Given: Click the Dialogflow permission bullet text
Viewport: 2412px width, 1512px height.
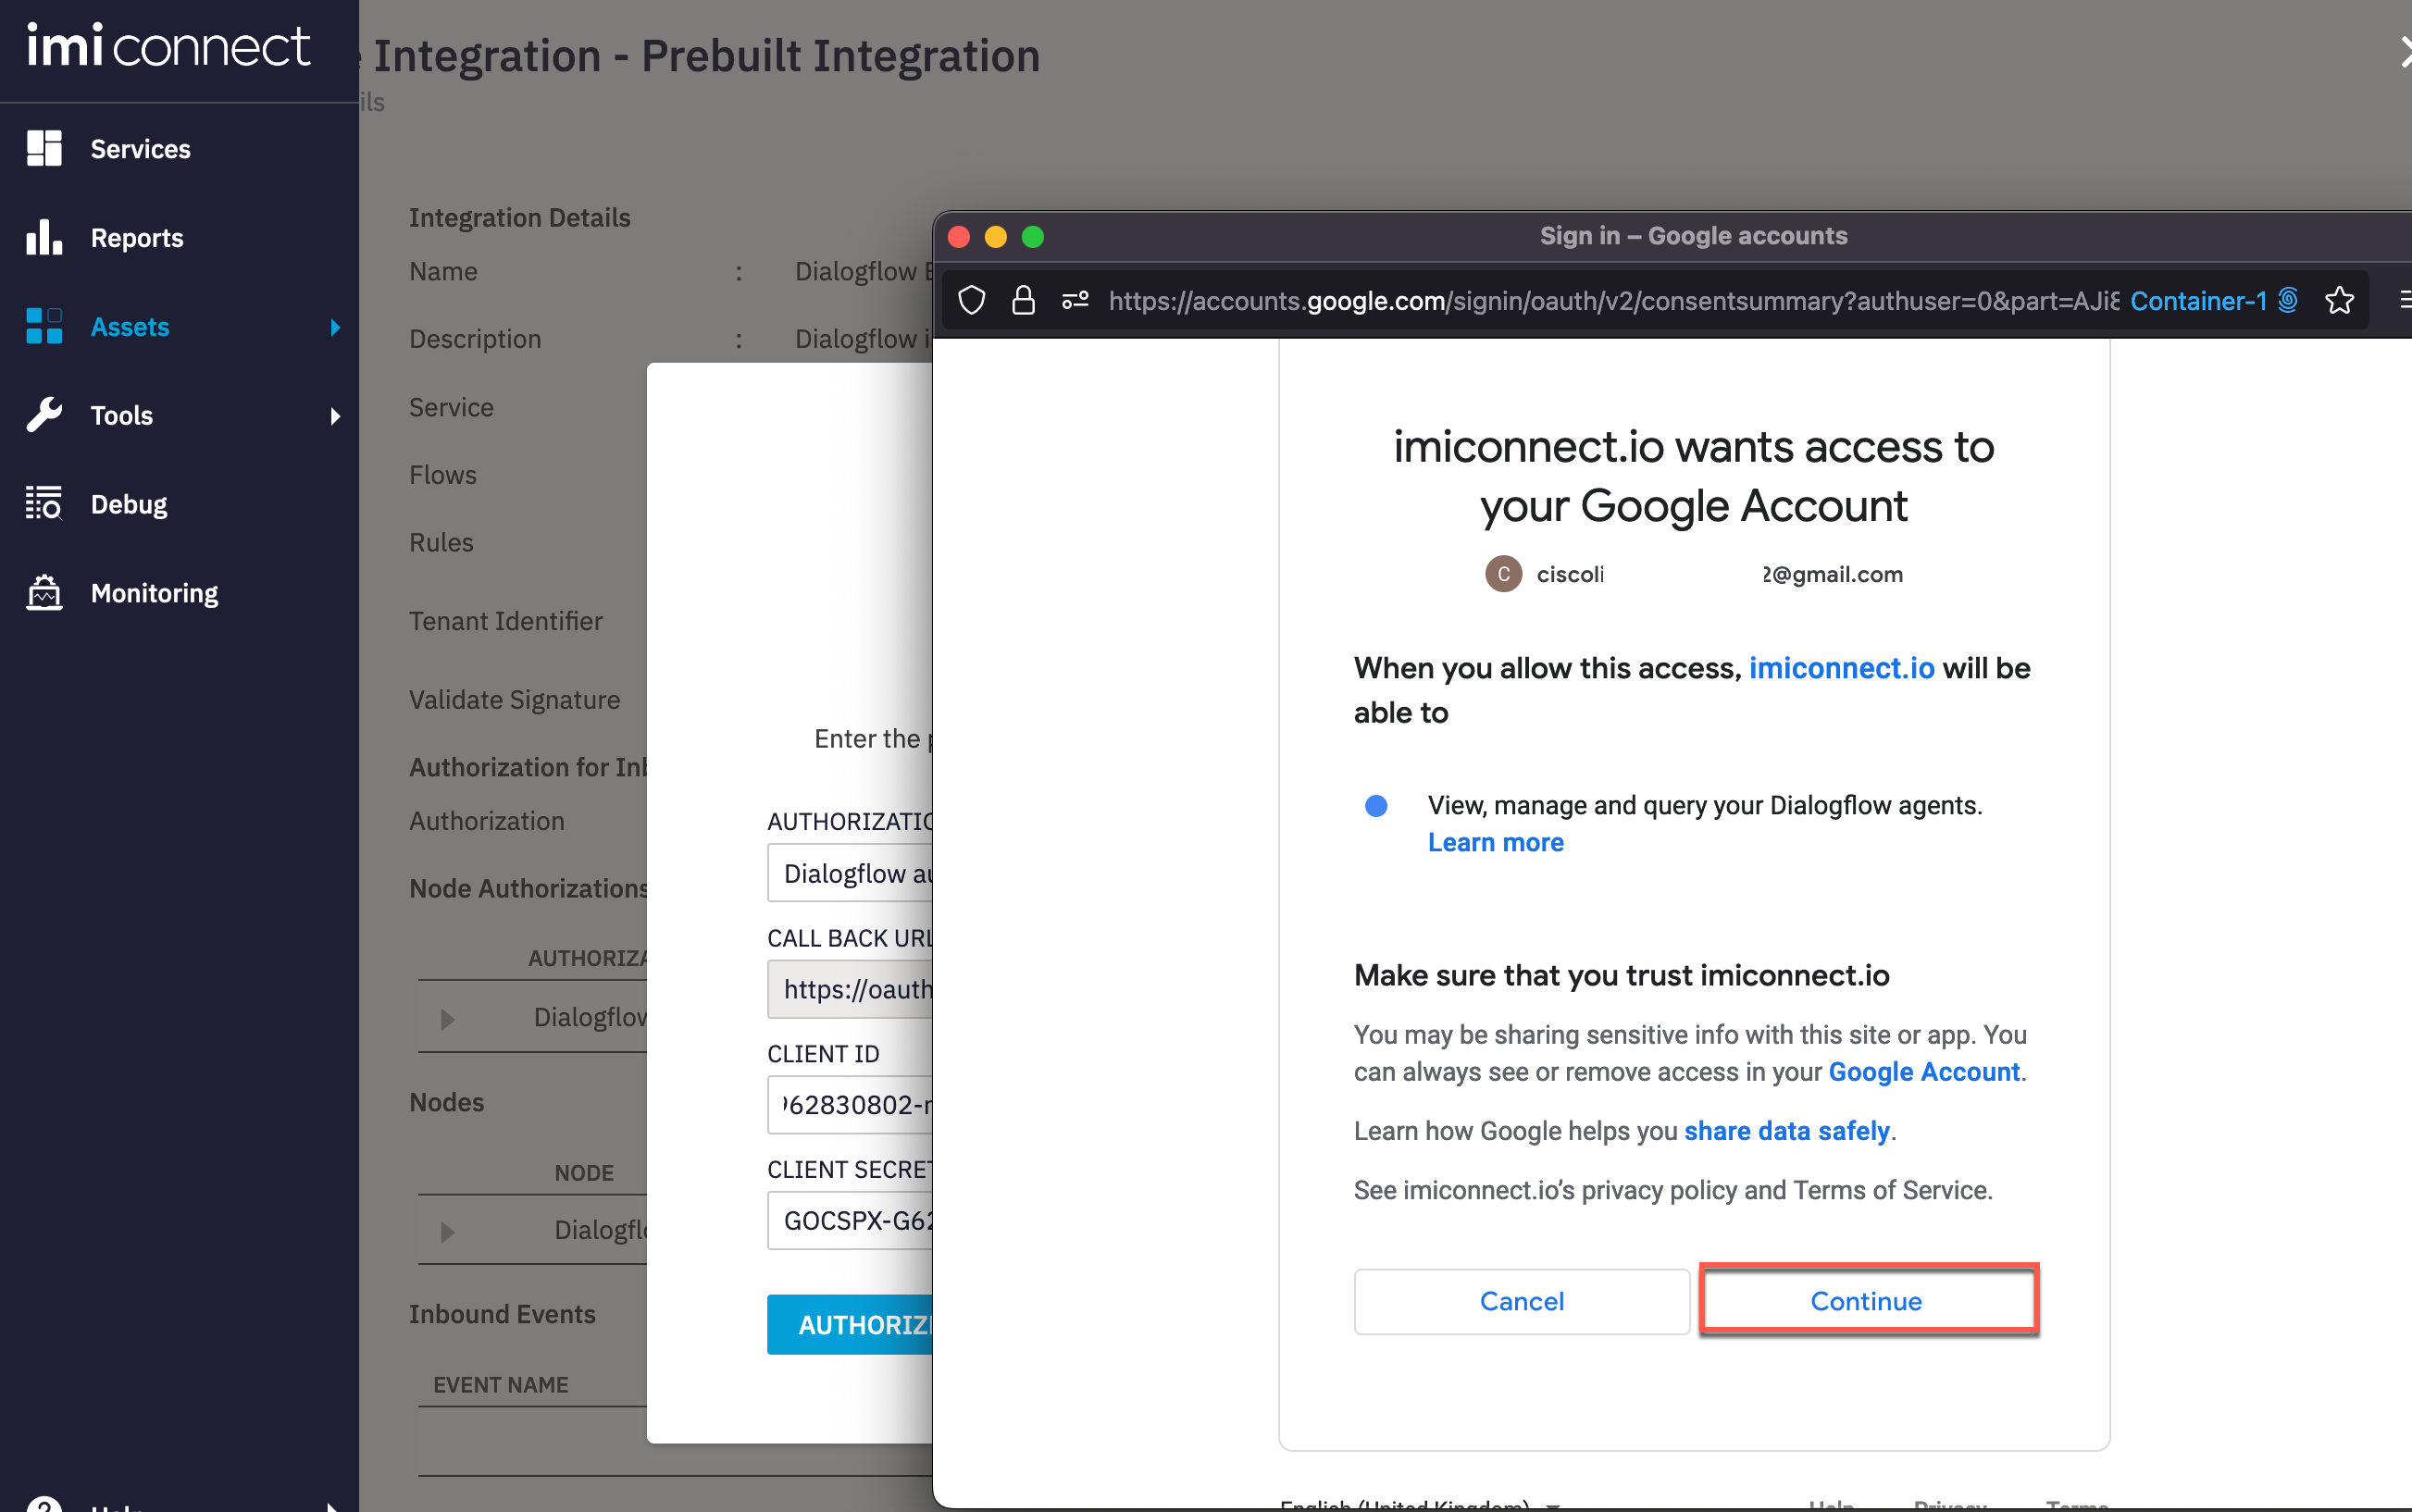Looking at the screenshot, I should point(1704,805).
